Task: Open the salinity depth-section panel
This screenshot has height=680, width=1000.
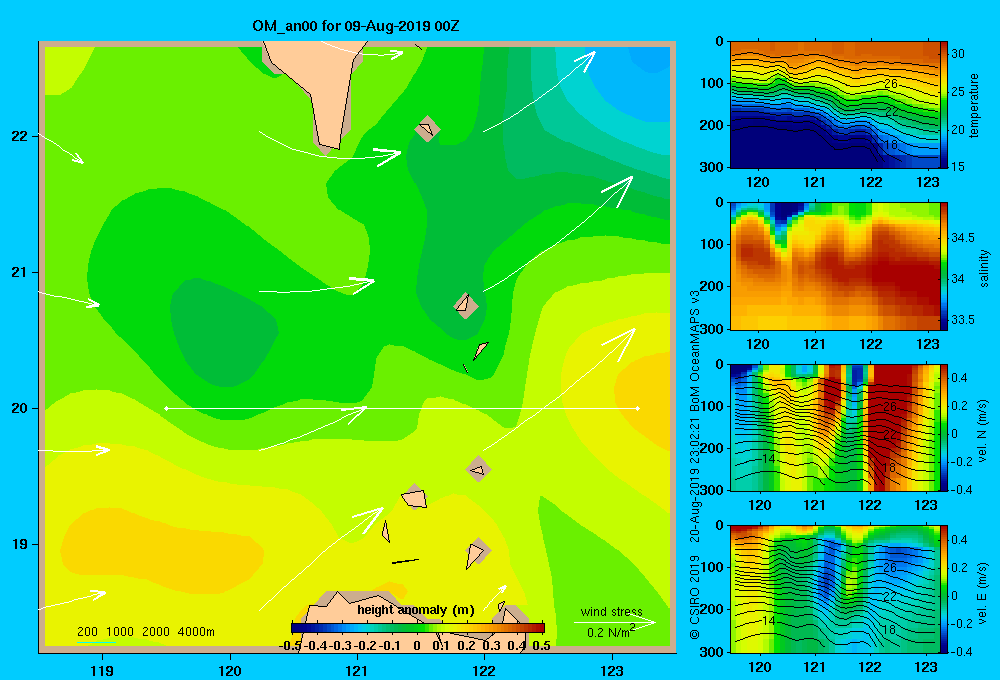Action: click(835, 266)
